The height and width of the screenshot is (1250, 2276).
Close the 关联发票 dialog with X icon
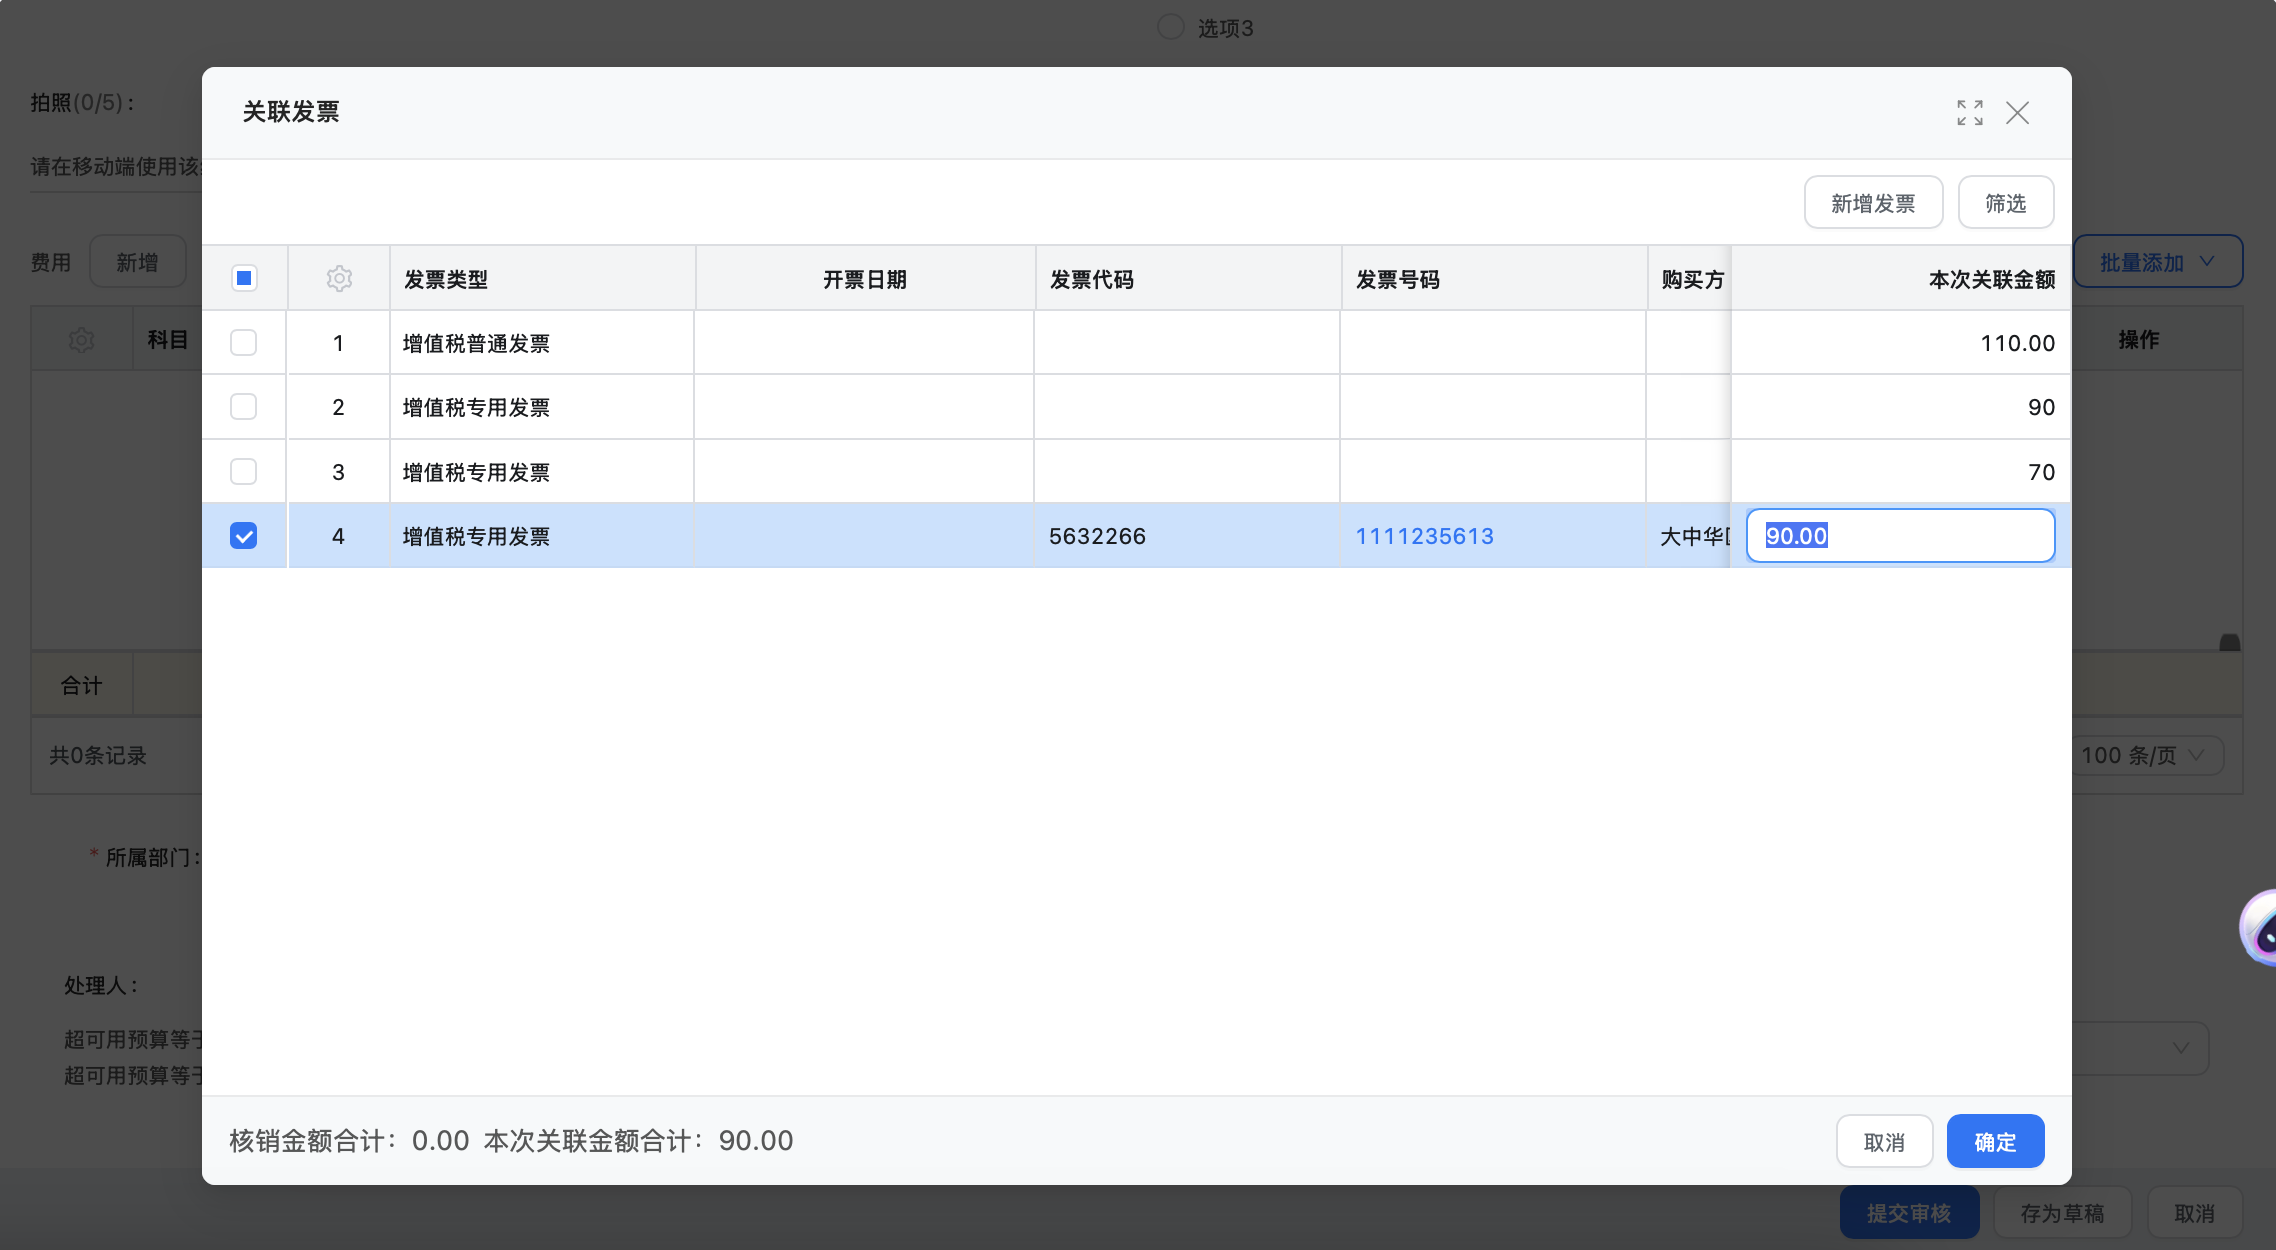coord(2017,113)
